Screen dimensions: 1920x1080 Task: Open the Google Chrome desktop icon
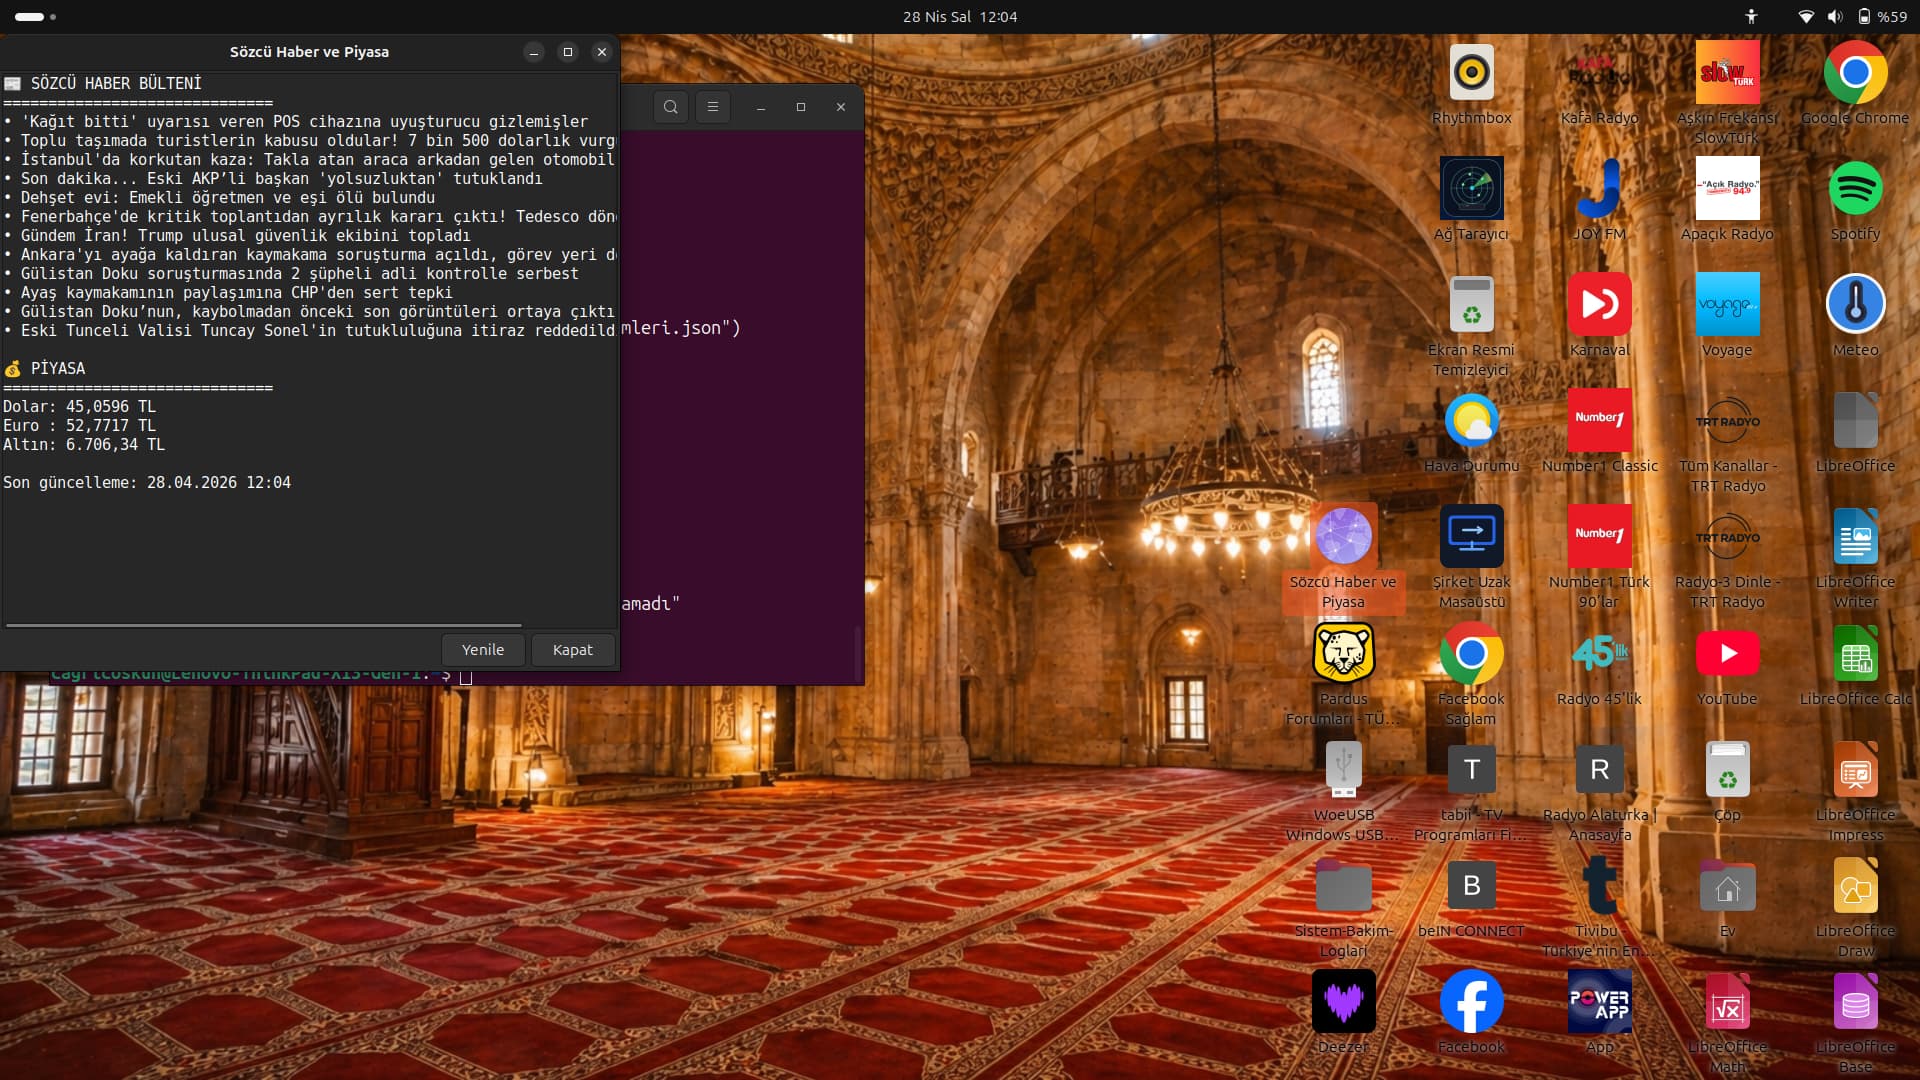[1855, 73]
